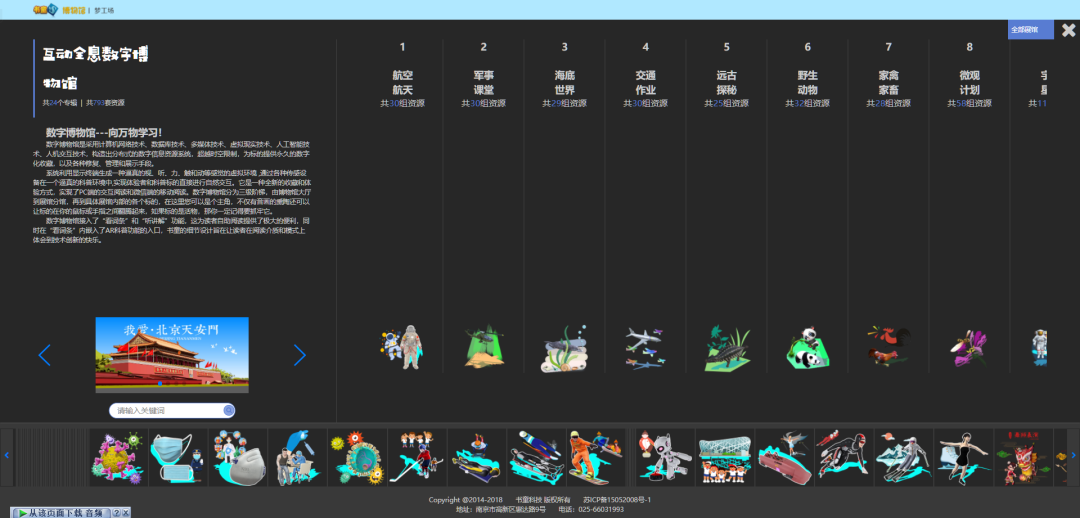Open the astronaut icon under 航空航天
Viewport: 1080px width, 518px height.
click(x=402, y=347)
